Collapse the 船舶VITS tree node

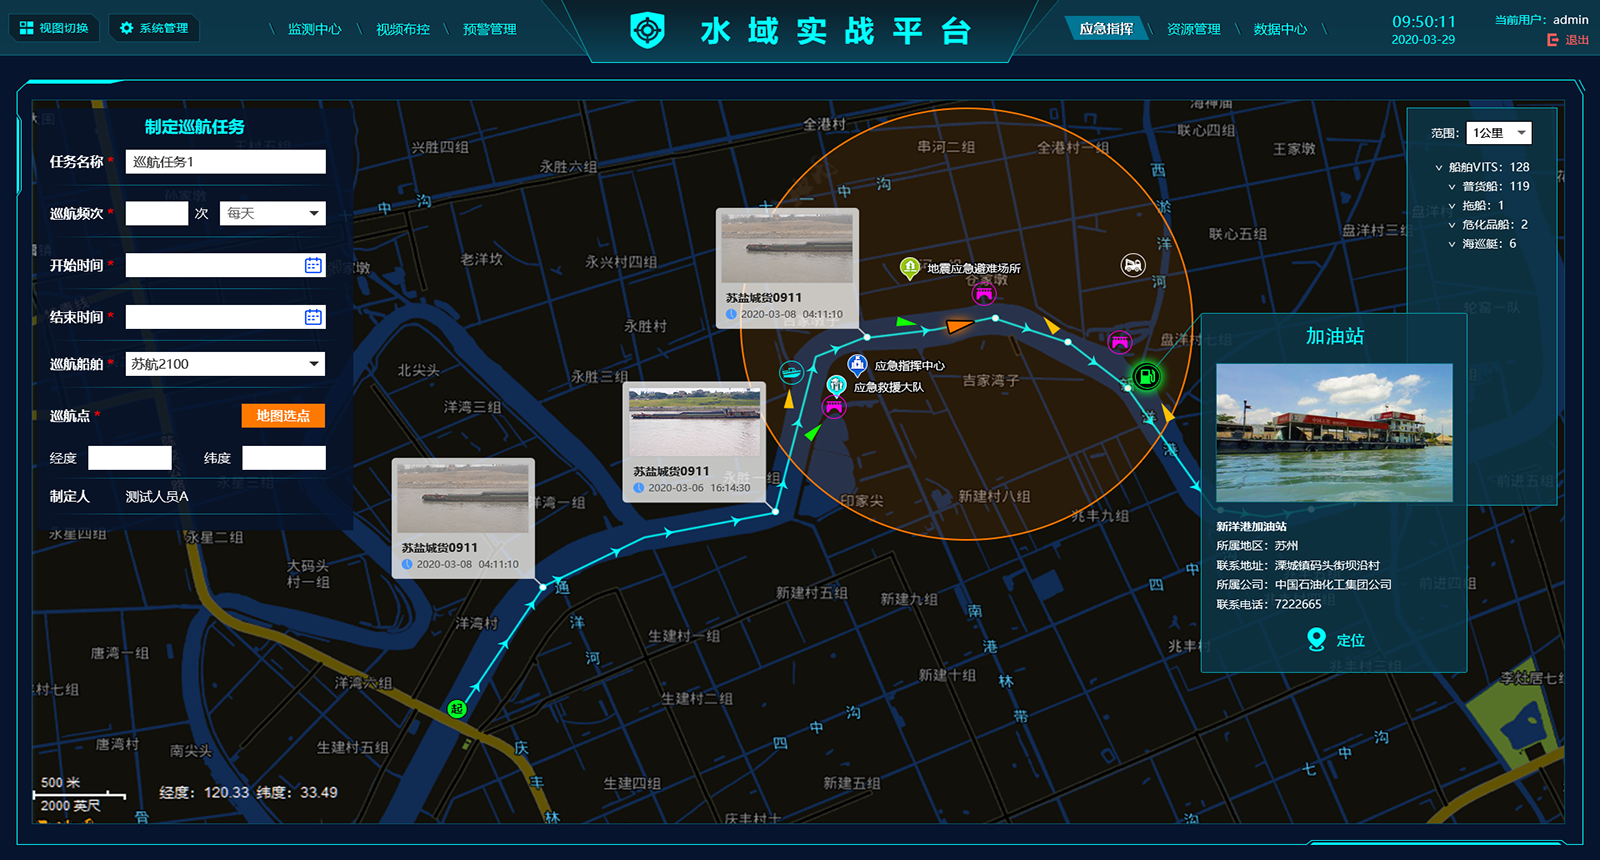click(1439, 168)
